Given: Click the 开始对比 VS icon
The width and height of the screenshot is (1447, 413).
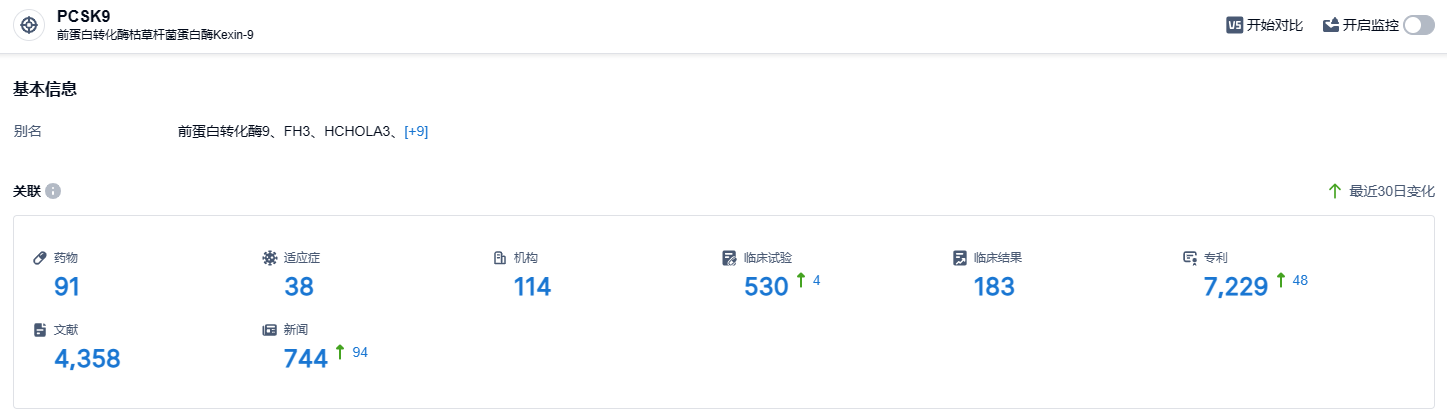Looking at the screenshot, I should (1234, 25).
